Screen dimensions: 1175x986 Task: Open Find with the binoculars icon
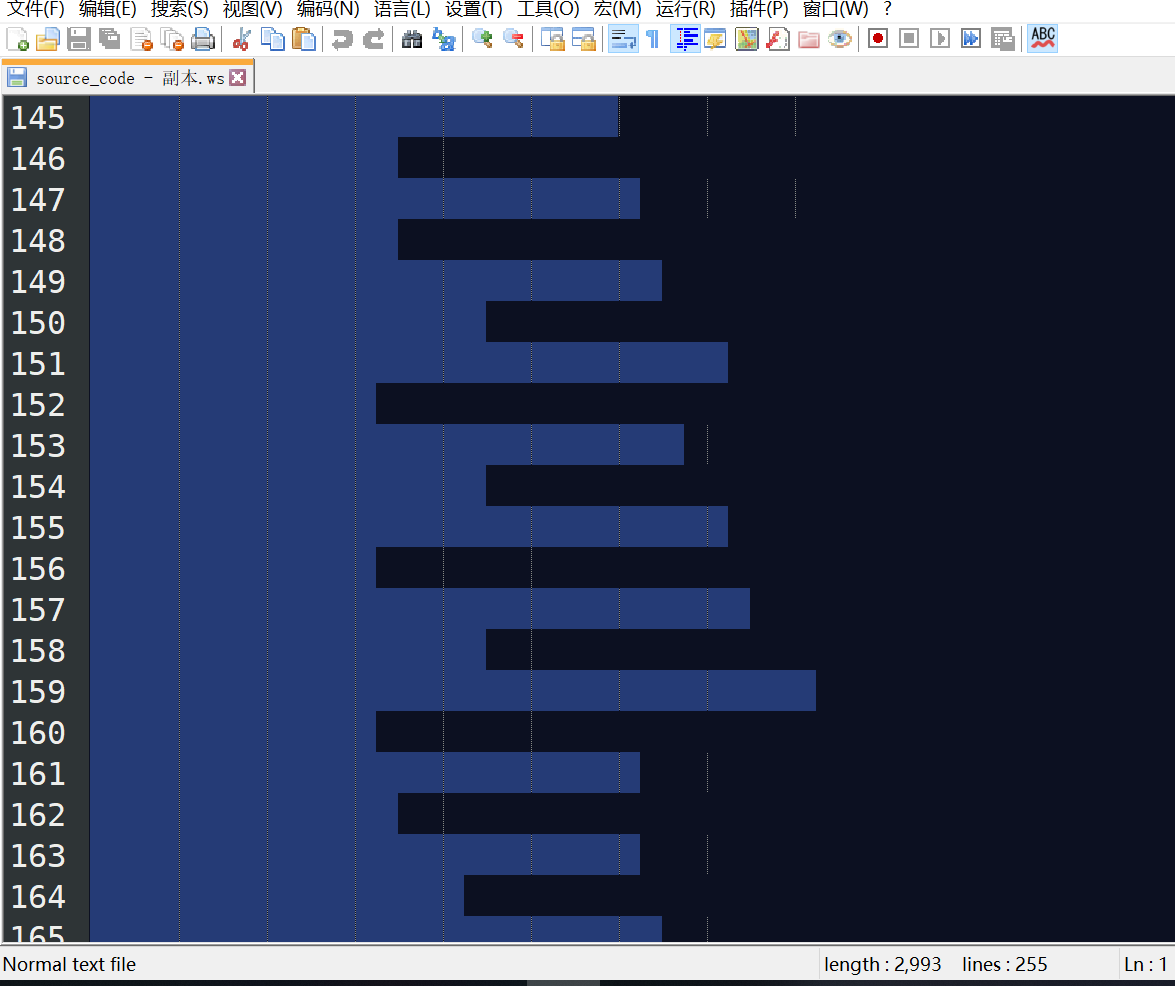pyautogui.click(x=412, y=39)
